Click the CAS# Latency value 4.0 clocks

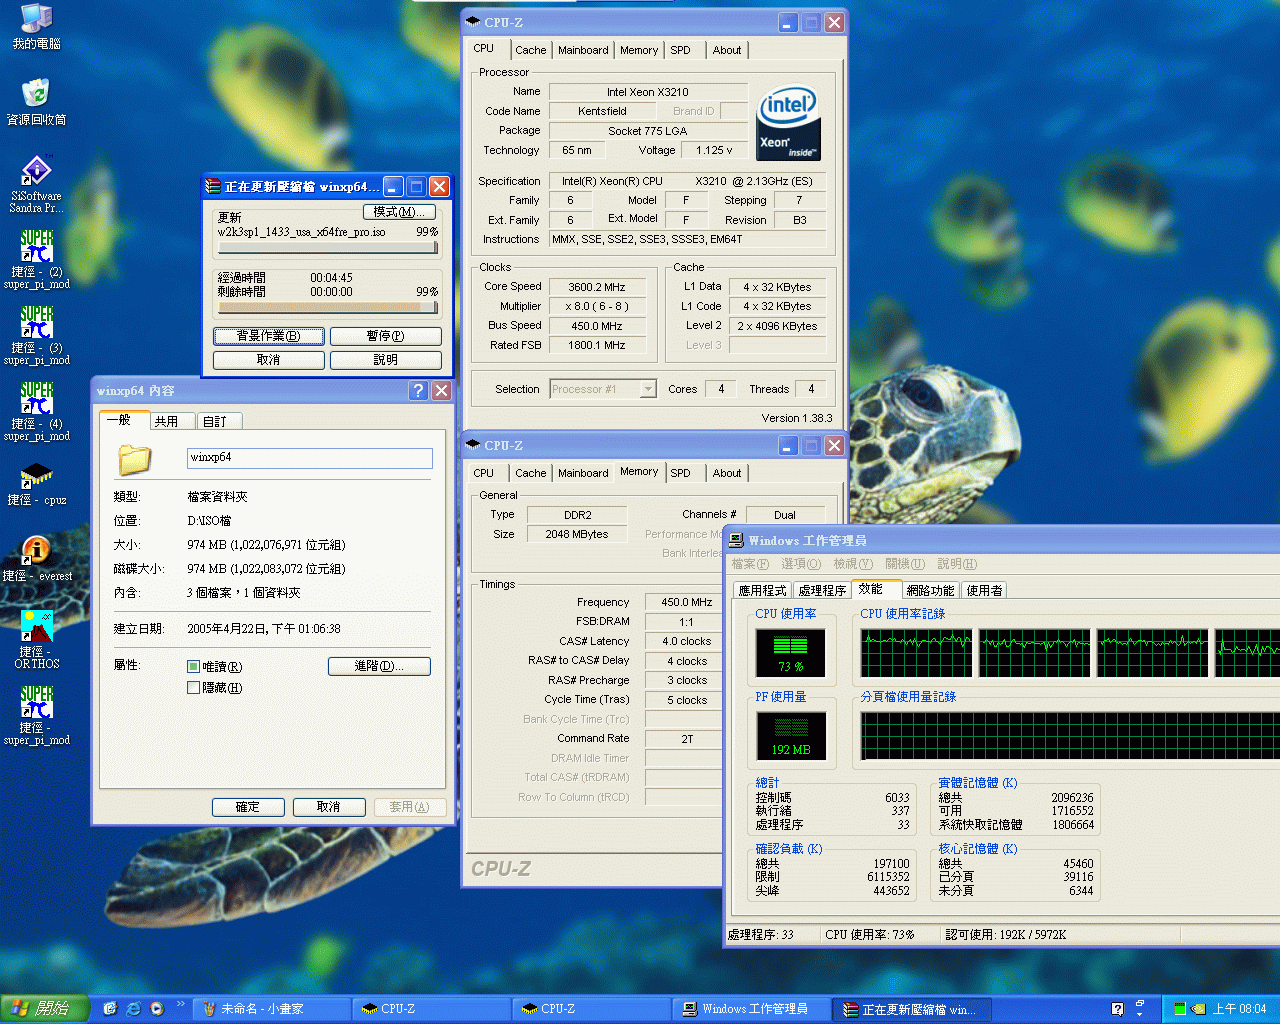pos(686,642)
